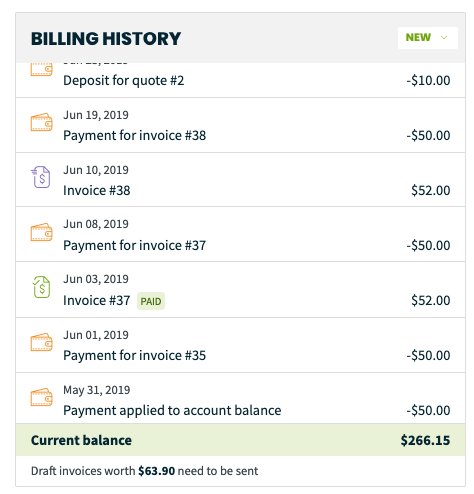
Task: Open Payment for invoice #35 entry
Action: 240,345
